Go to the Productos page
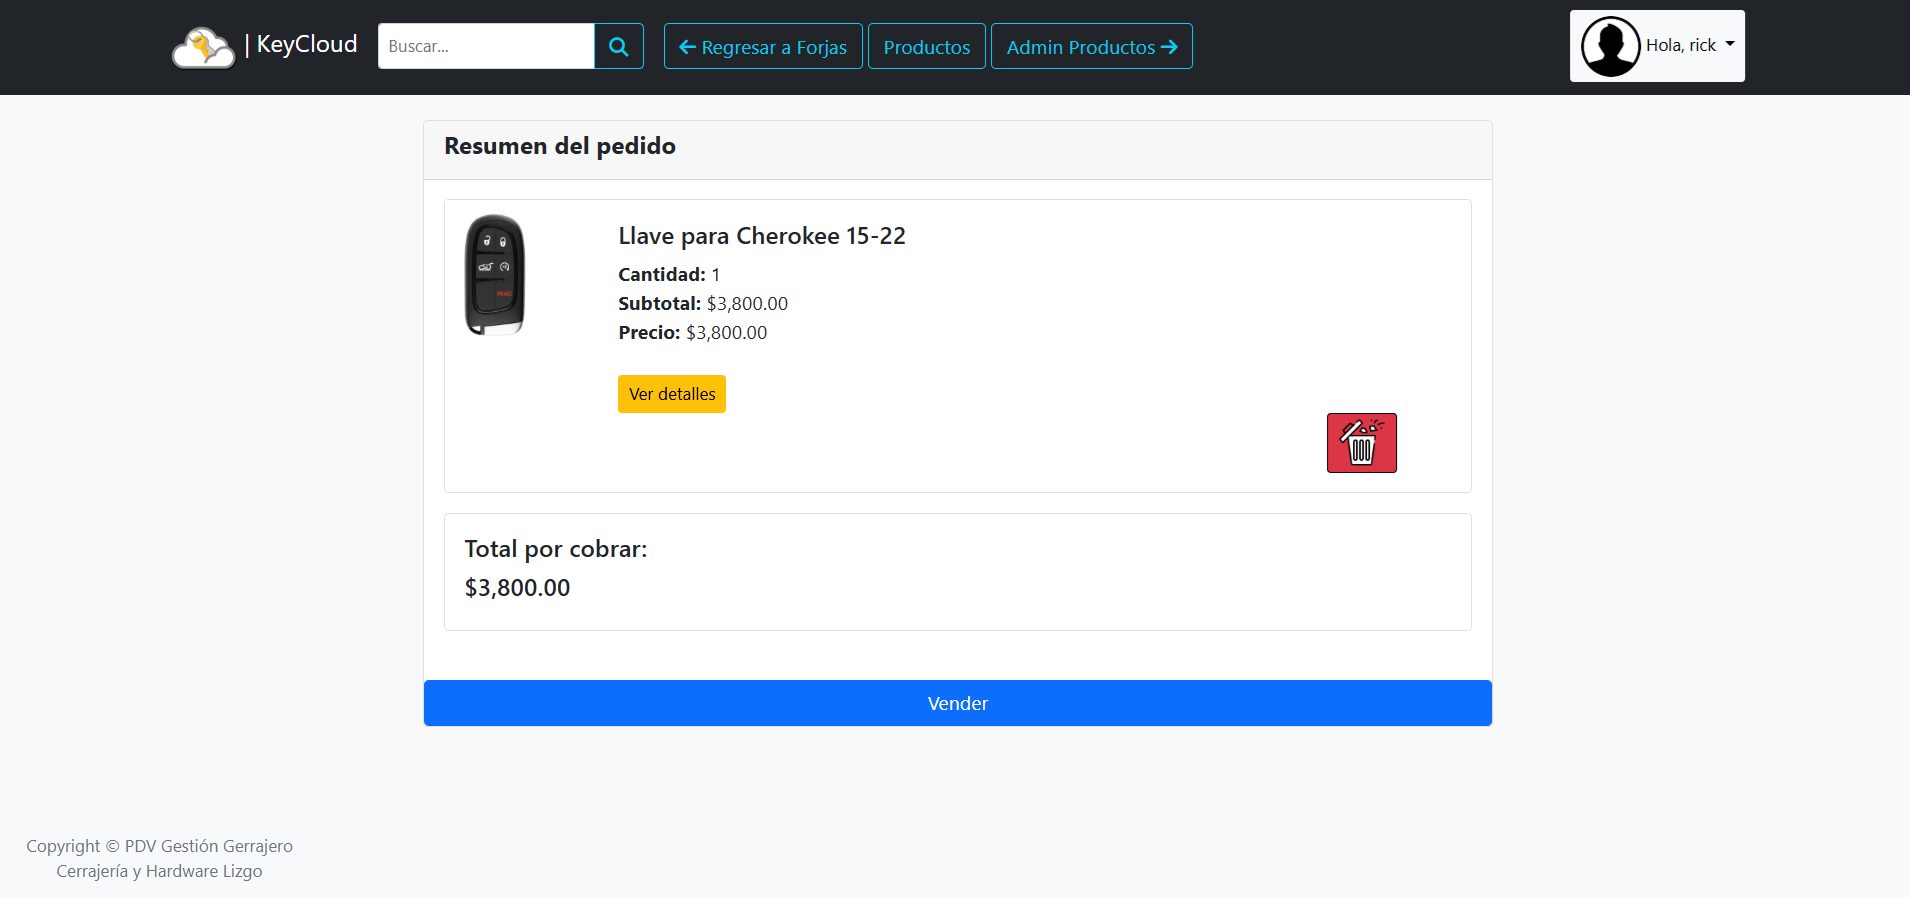Screen dimensions: 1910x897 [926, 47]
